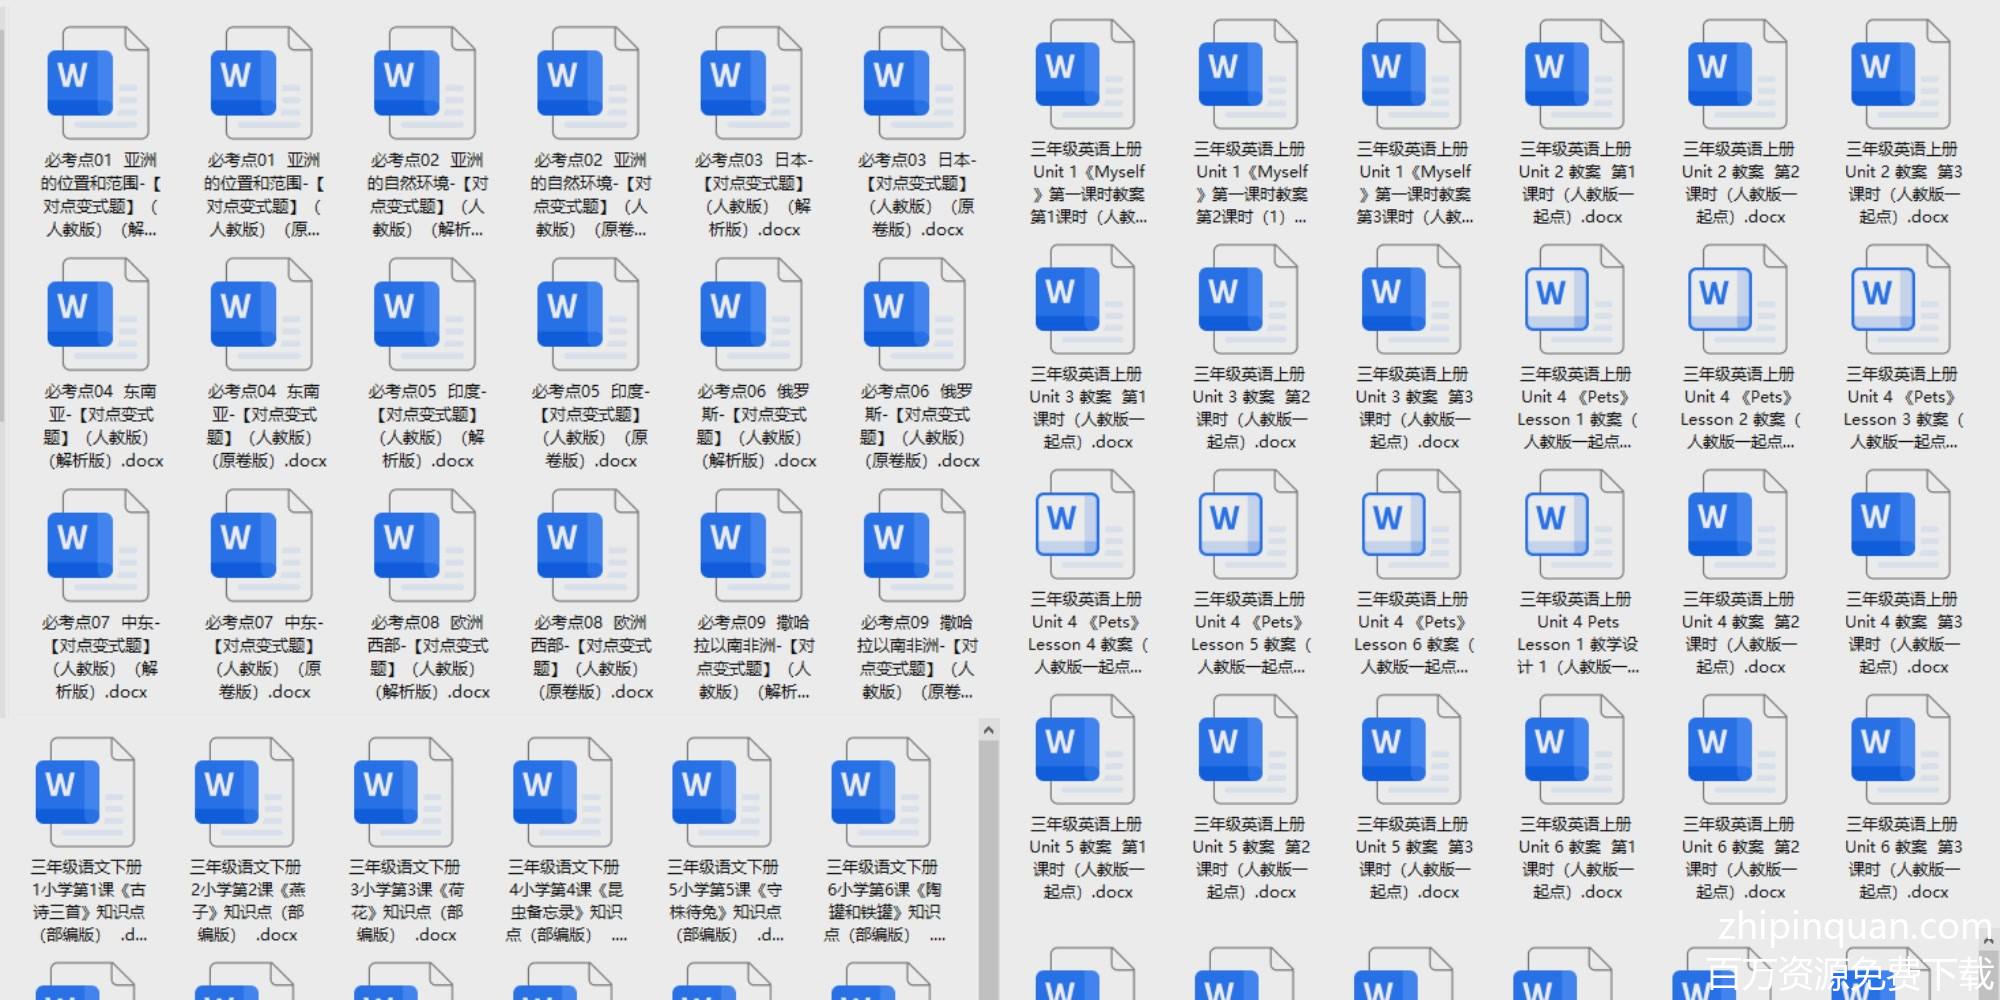
Task: Select file name 必考点05 印度 (原卷版).docx
Action: coord(590,426)
